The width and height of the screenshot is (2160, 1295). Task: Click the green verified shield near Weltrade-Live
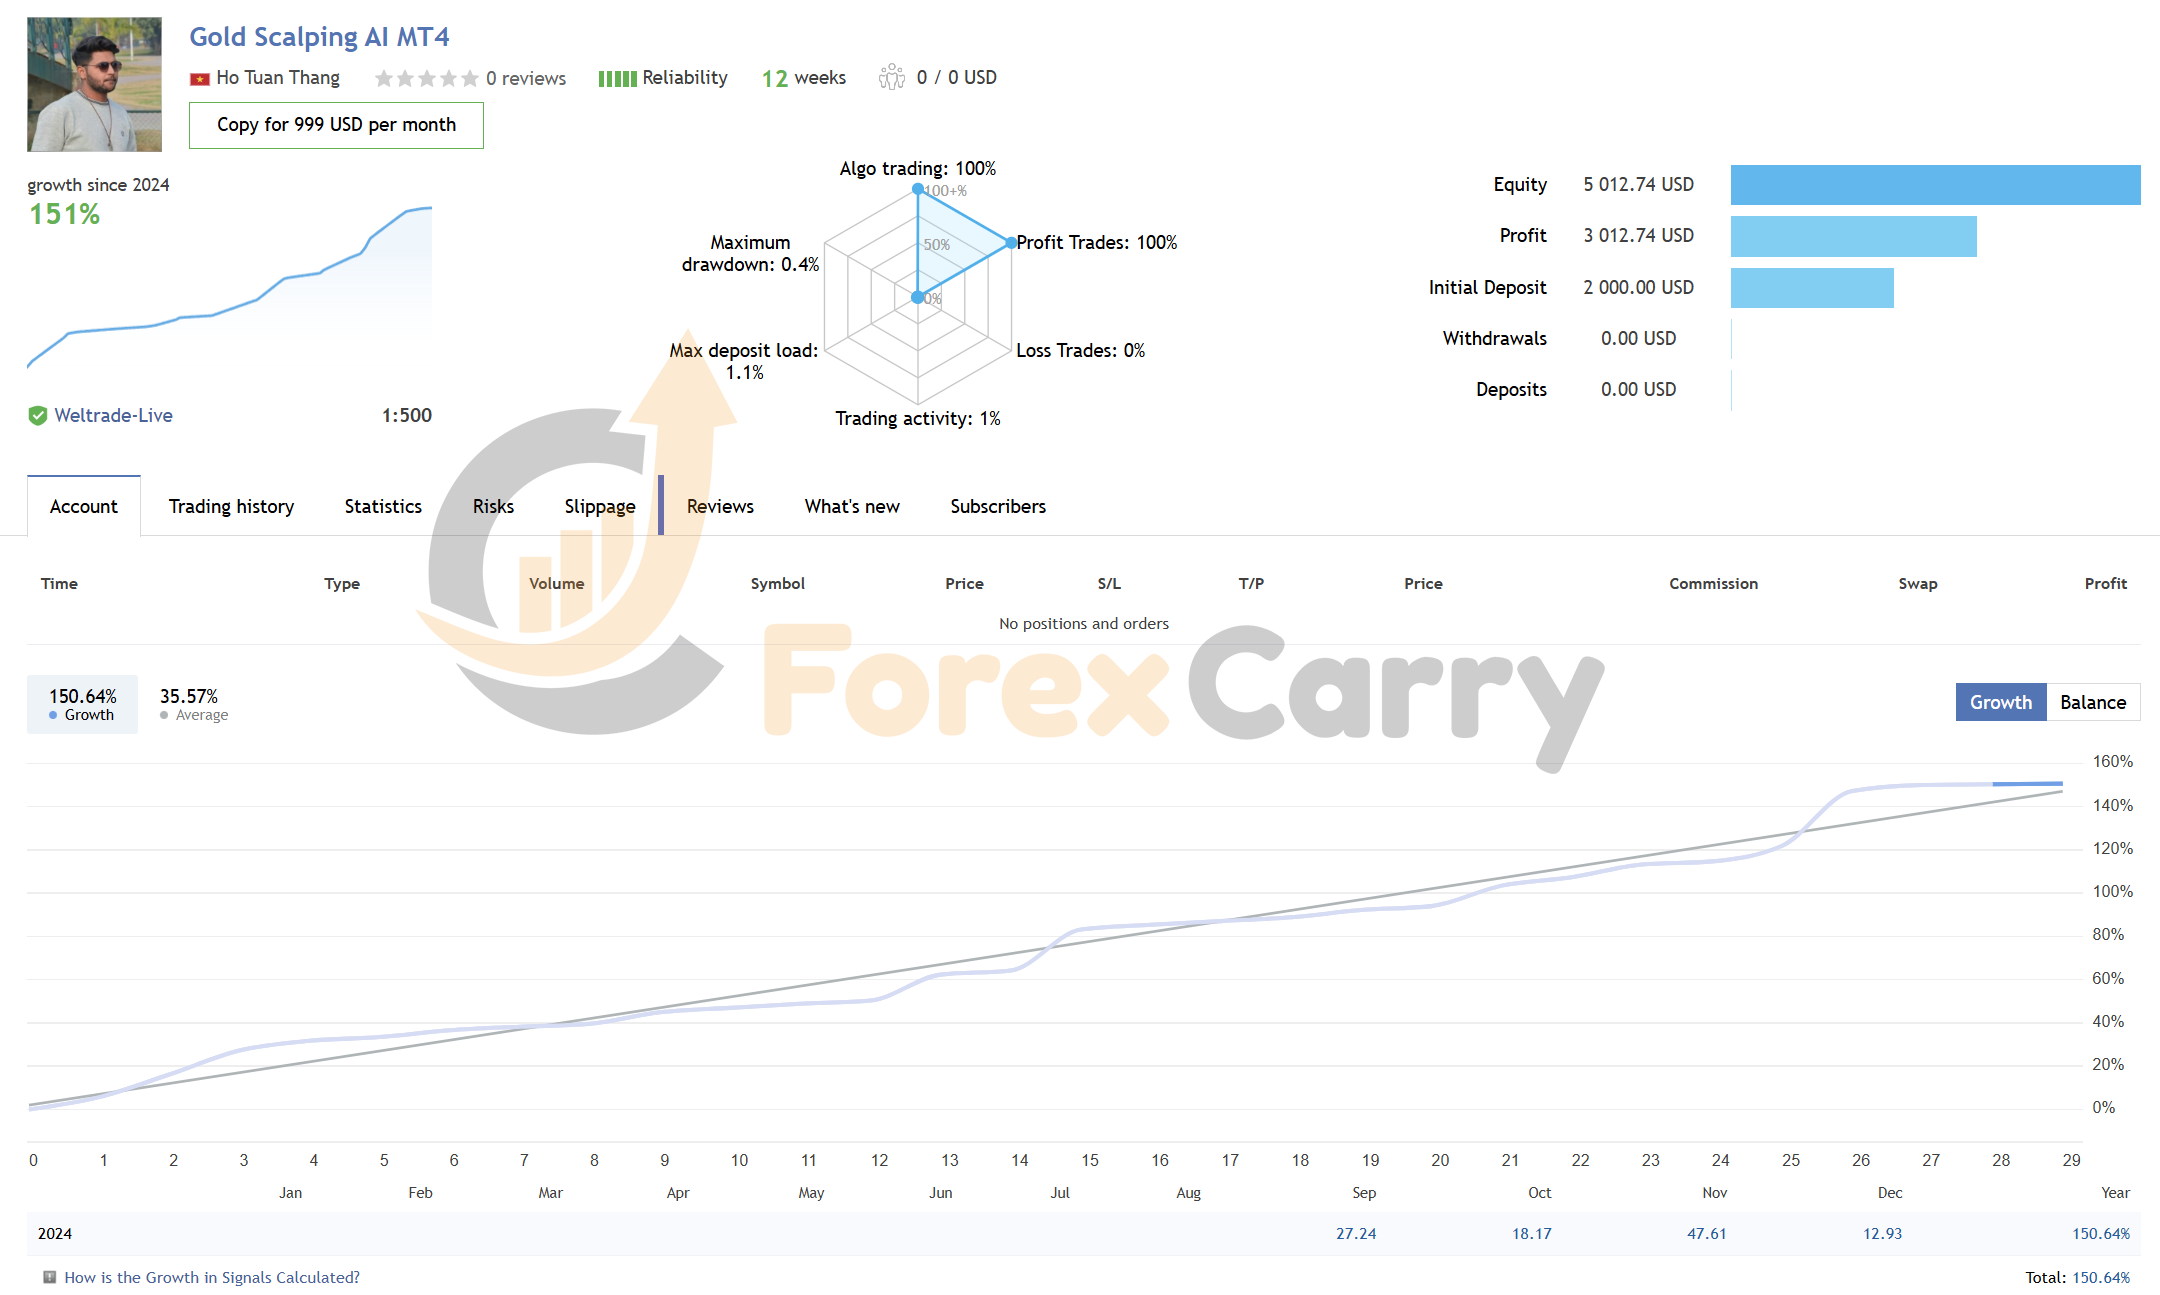[38, 416]
